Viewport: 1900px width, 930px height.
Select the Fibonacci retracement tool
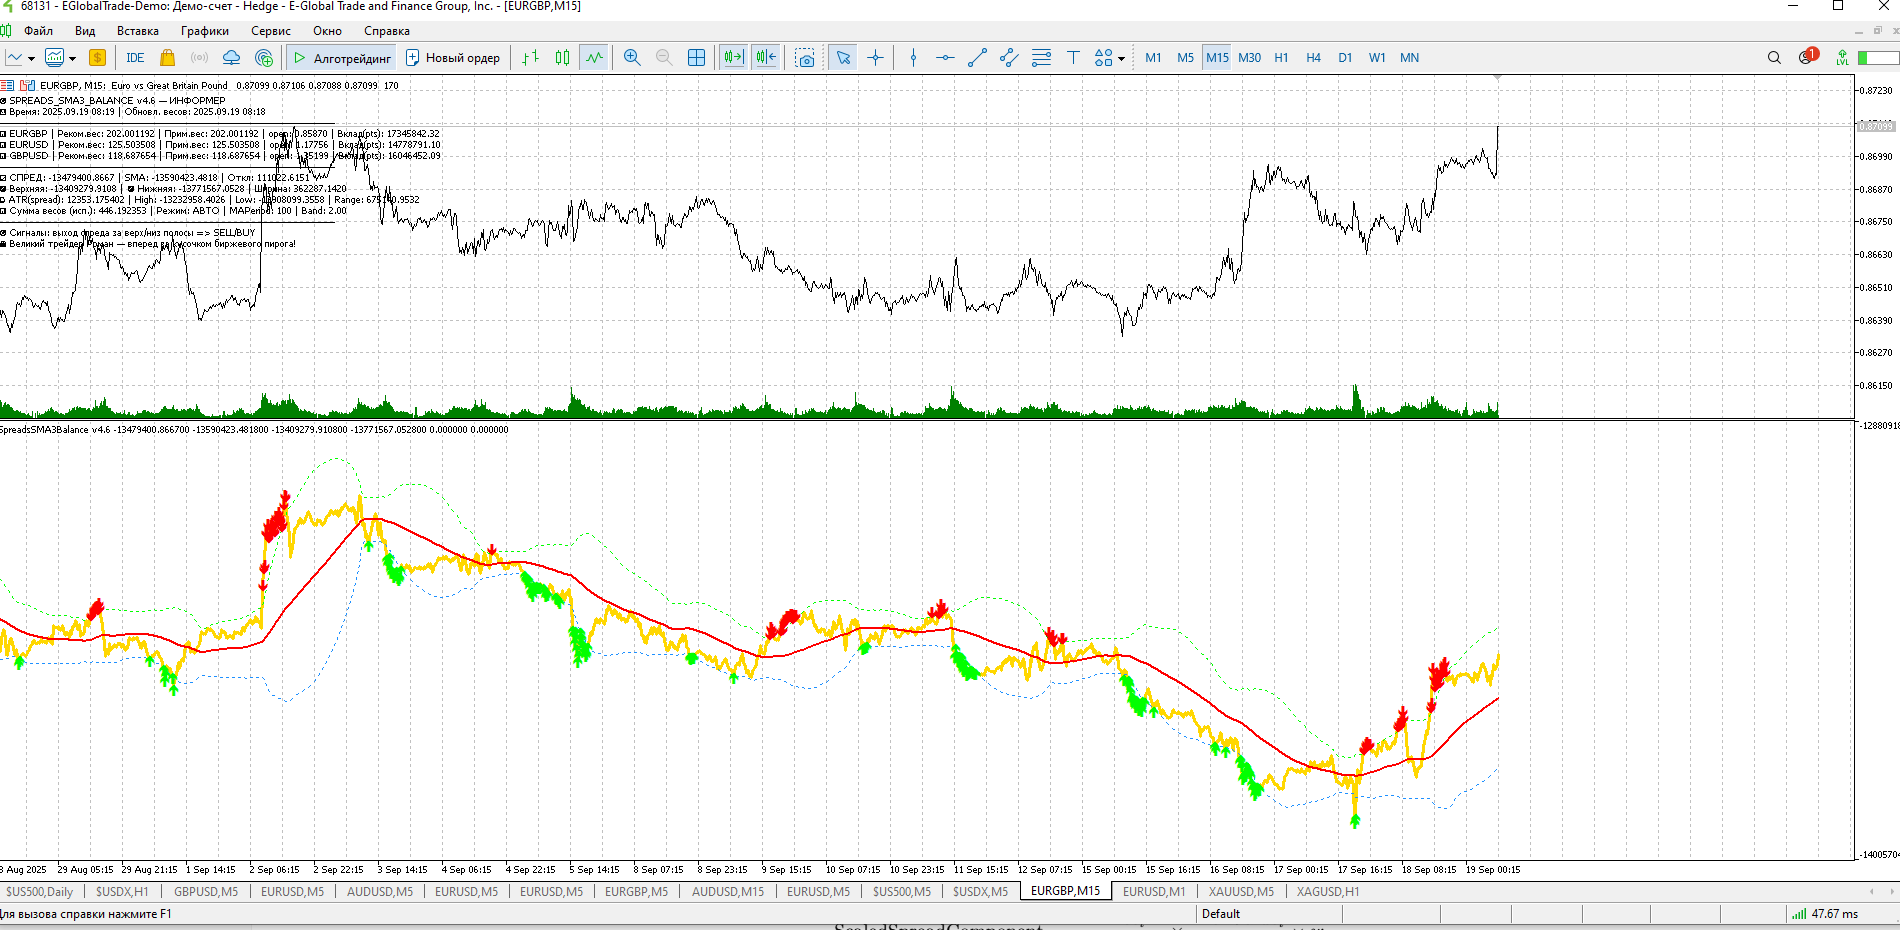1041,58
